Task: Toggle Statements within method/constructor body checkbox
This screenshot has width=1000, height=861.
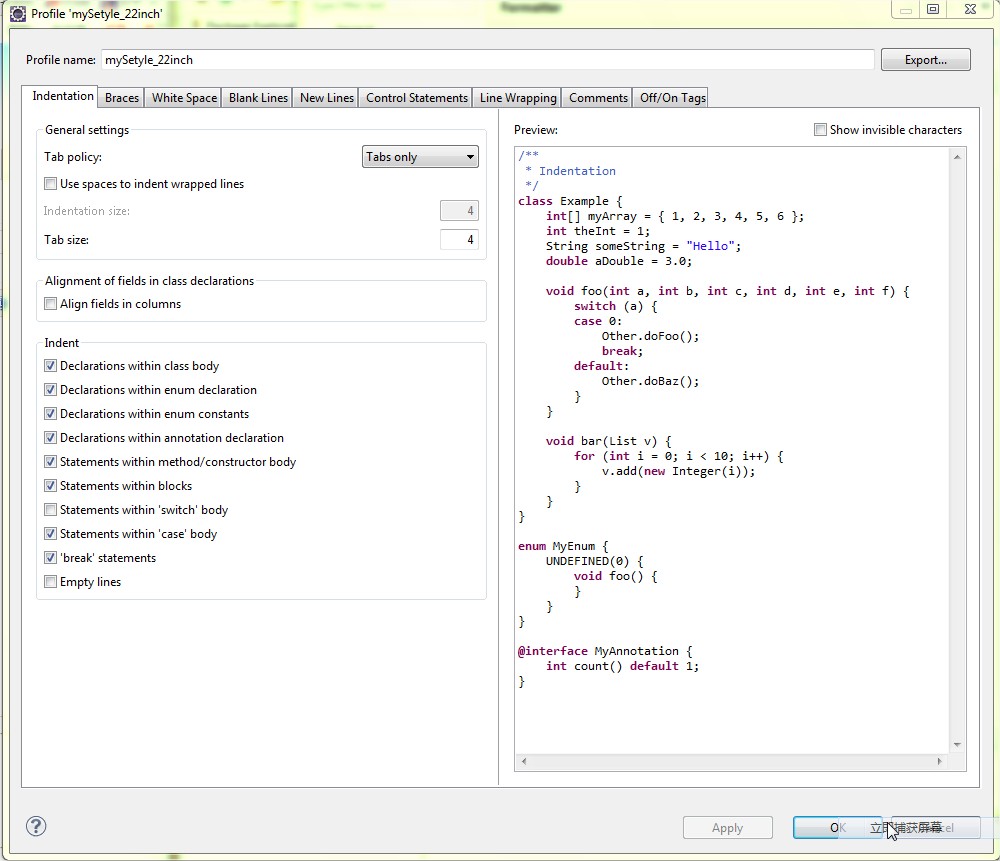Action: tap(50, 462)
